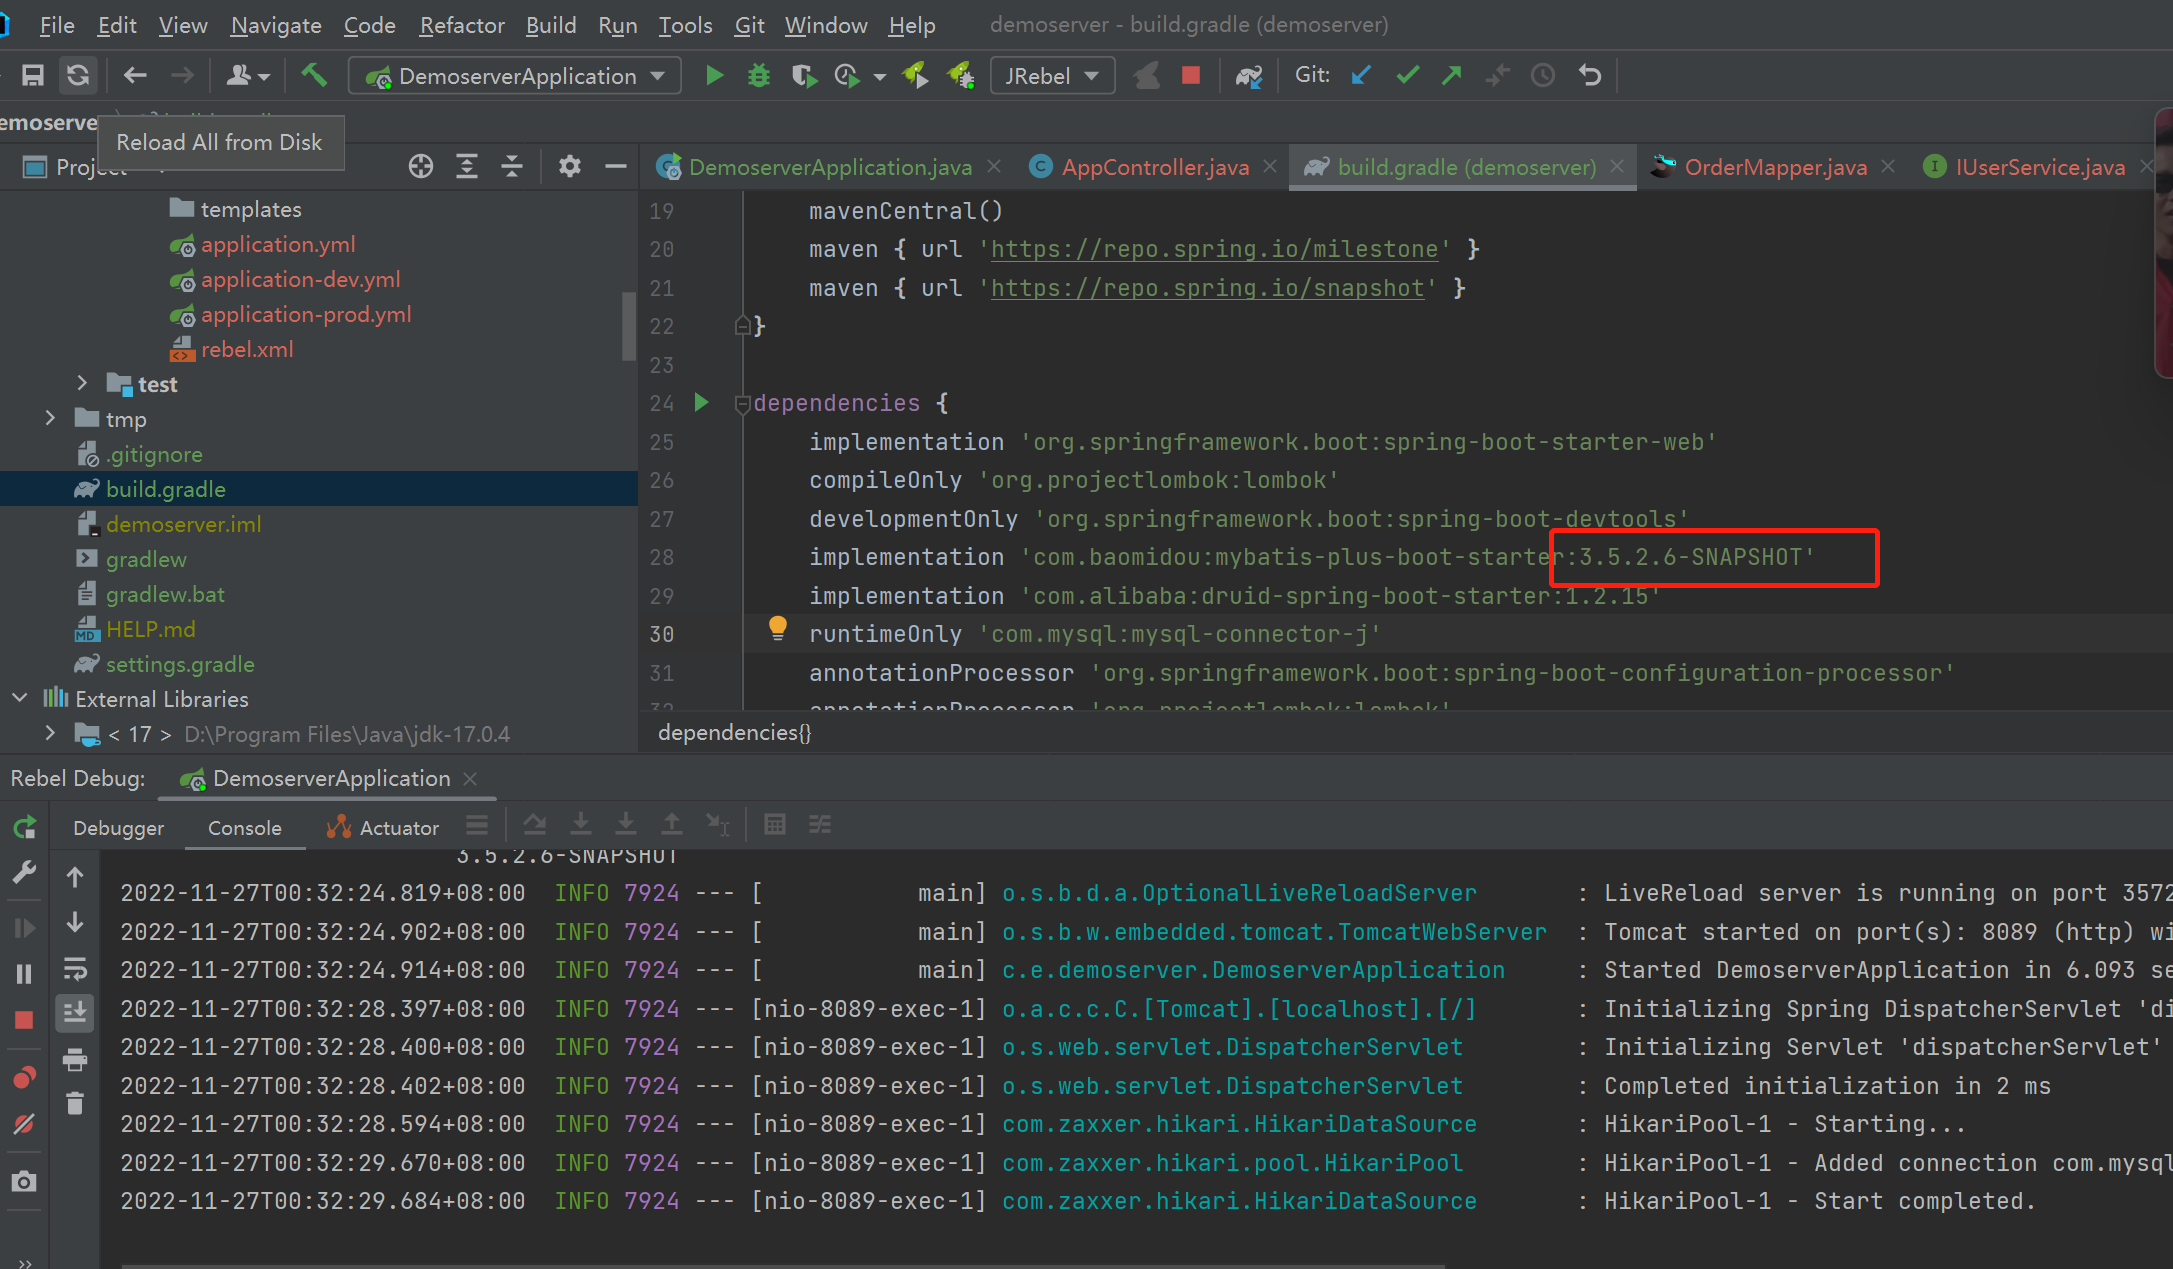Toggle mute breakpoints in the debug sidebar
Viewport: 2173px width, 1269px height.
tap(25, 1122)
